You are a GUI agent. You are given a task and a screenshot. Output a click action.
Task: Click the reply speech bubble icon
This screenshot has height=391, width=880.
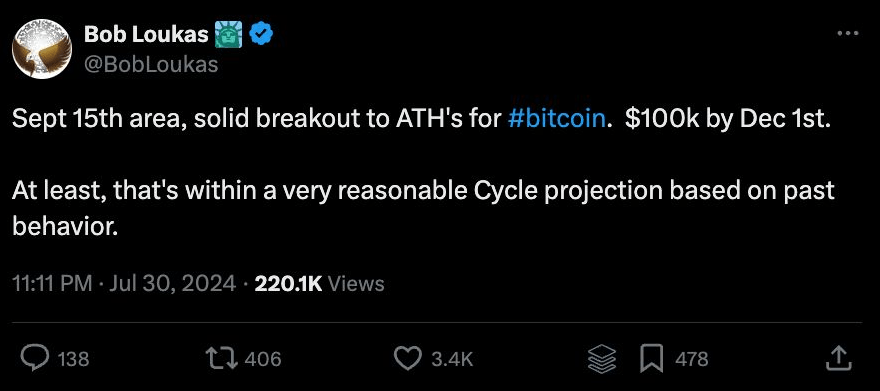tap(35, 358)
